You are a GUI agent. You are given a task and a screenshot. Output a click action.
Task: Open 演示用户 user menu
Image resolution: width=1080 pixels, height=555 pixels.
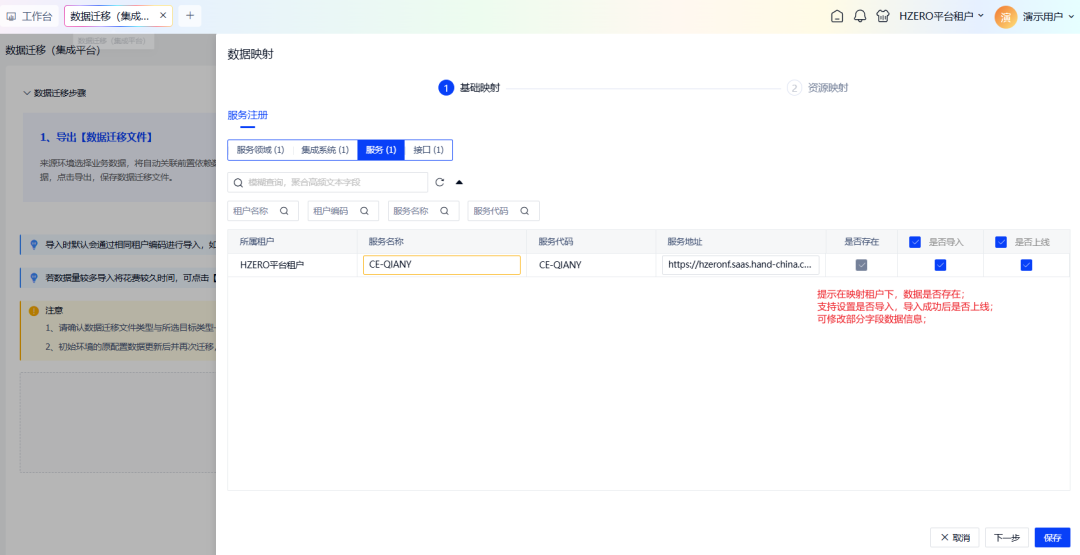[1048, 17]
